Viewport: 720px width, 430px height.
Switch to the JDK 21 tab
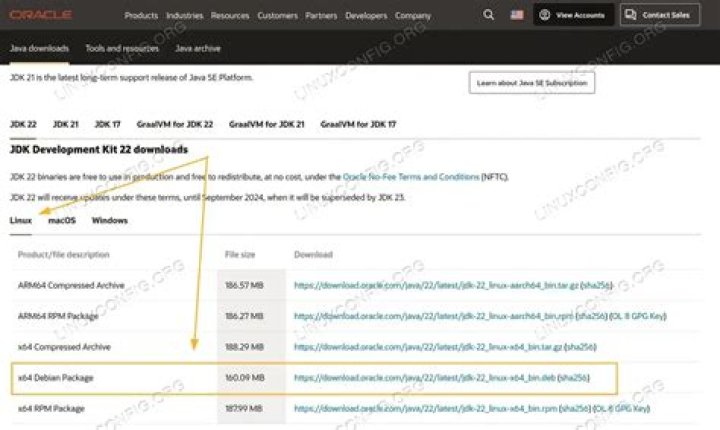click(66, 124)
